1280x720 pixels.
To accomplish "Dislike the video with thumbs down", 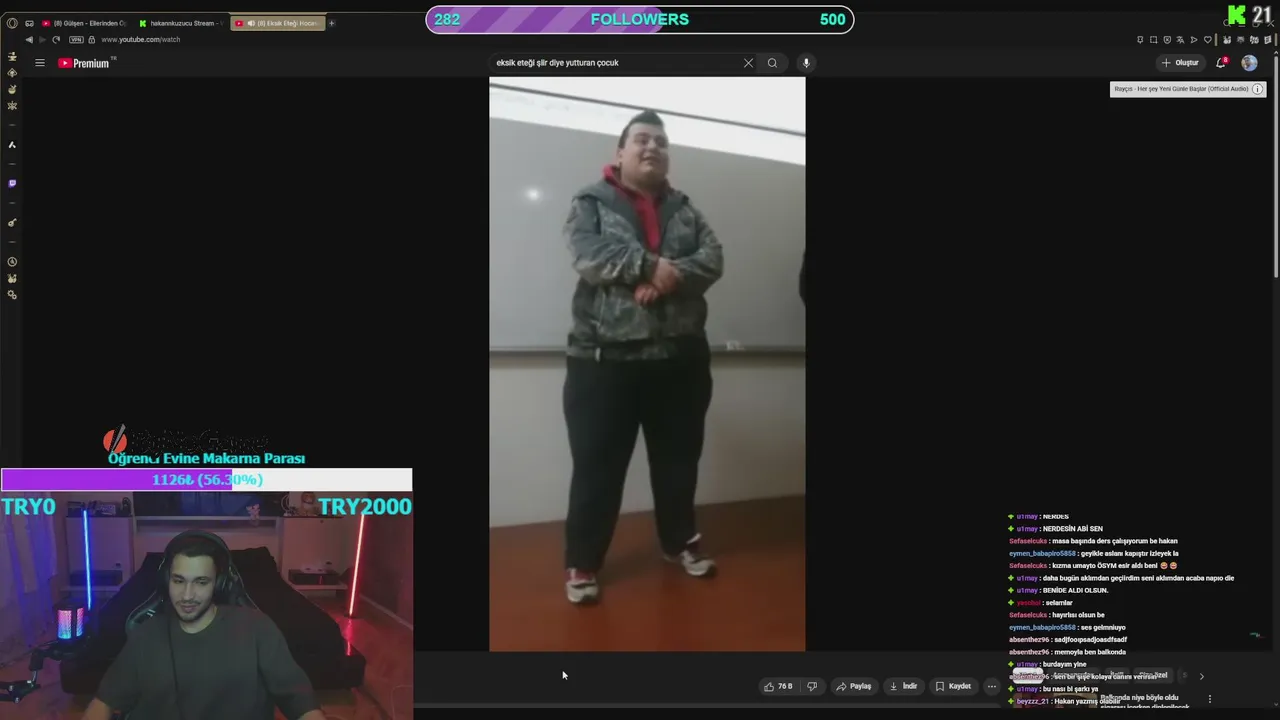I will point(812,686).
